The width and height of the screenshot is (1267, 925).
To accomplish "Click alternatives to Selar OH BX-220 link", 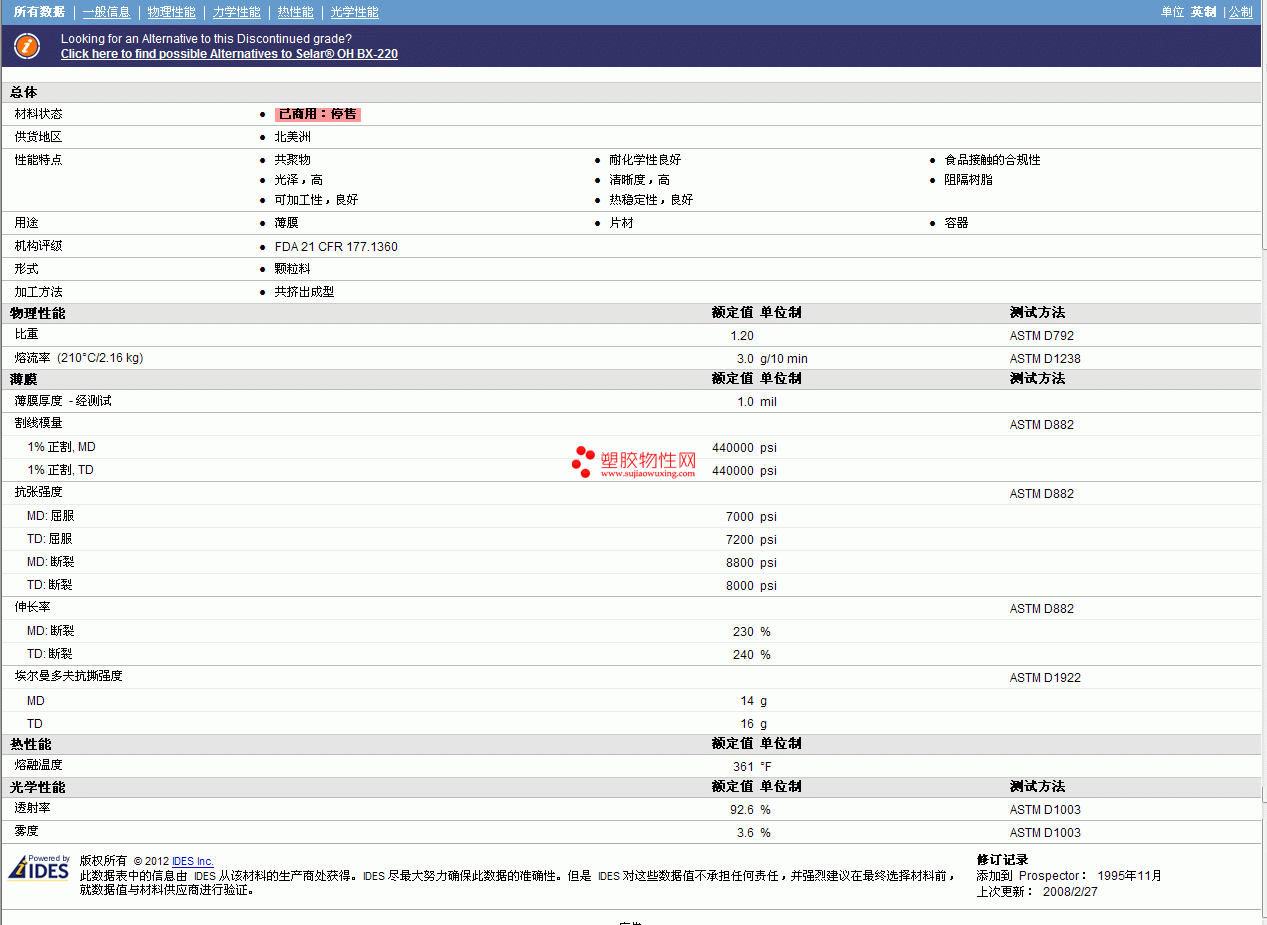I will point(229,54).
